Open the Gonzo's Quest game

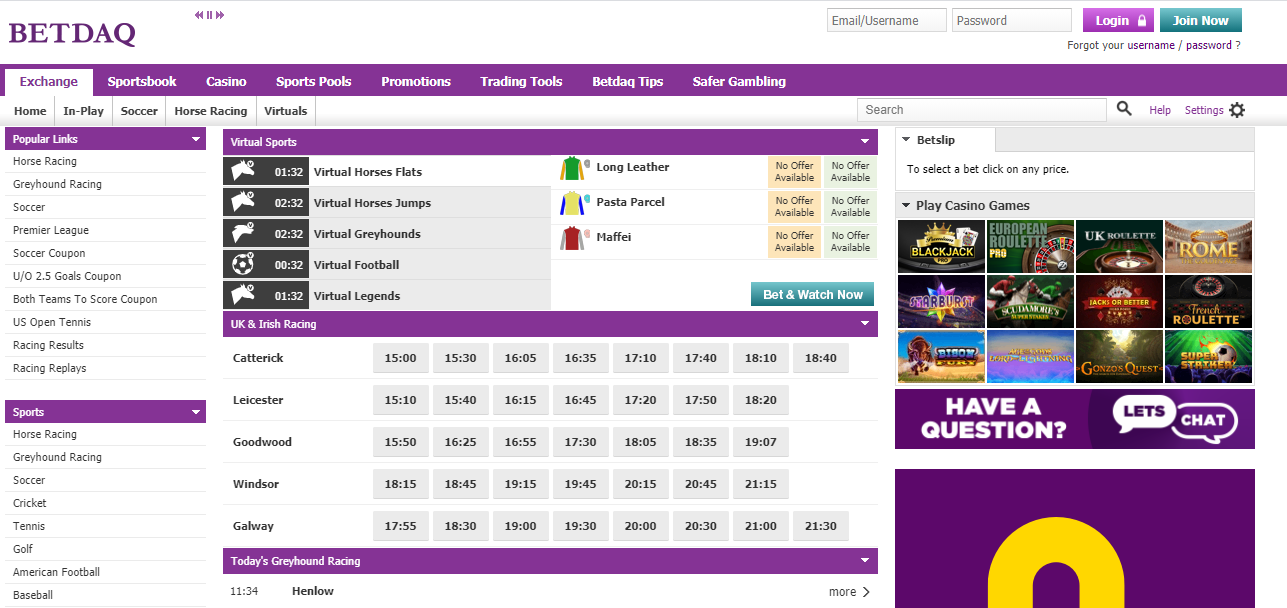(1119, 356)
